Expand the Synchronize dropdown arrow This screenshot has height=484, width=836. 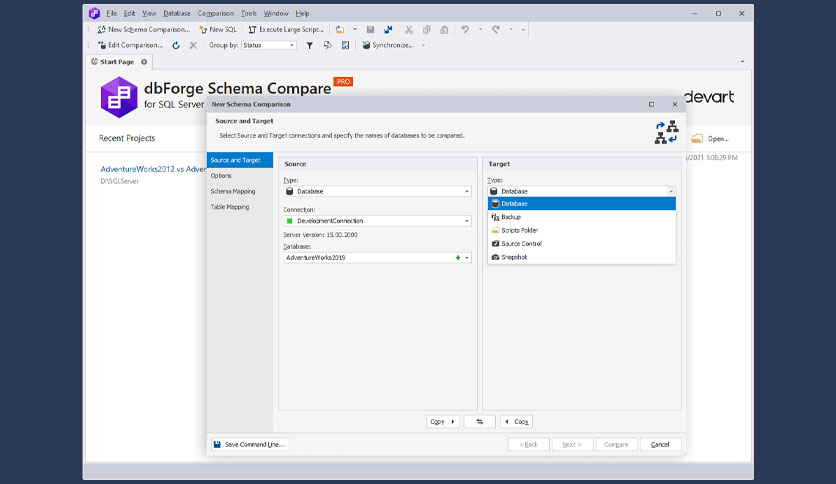[424, 45]
